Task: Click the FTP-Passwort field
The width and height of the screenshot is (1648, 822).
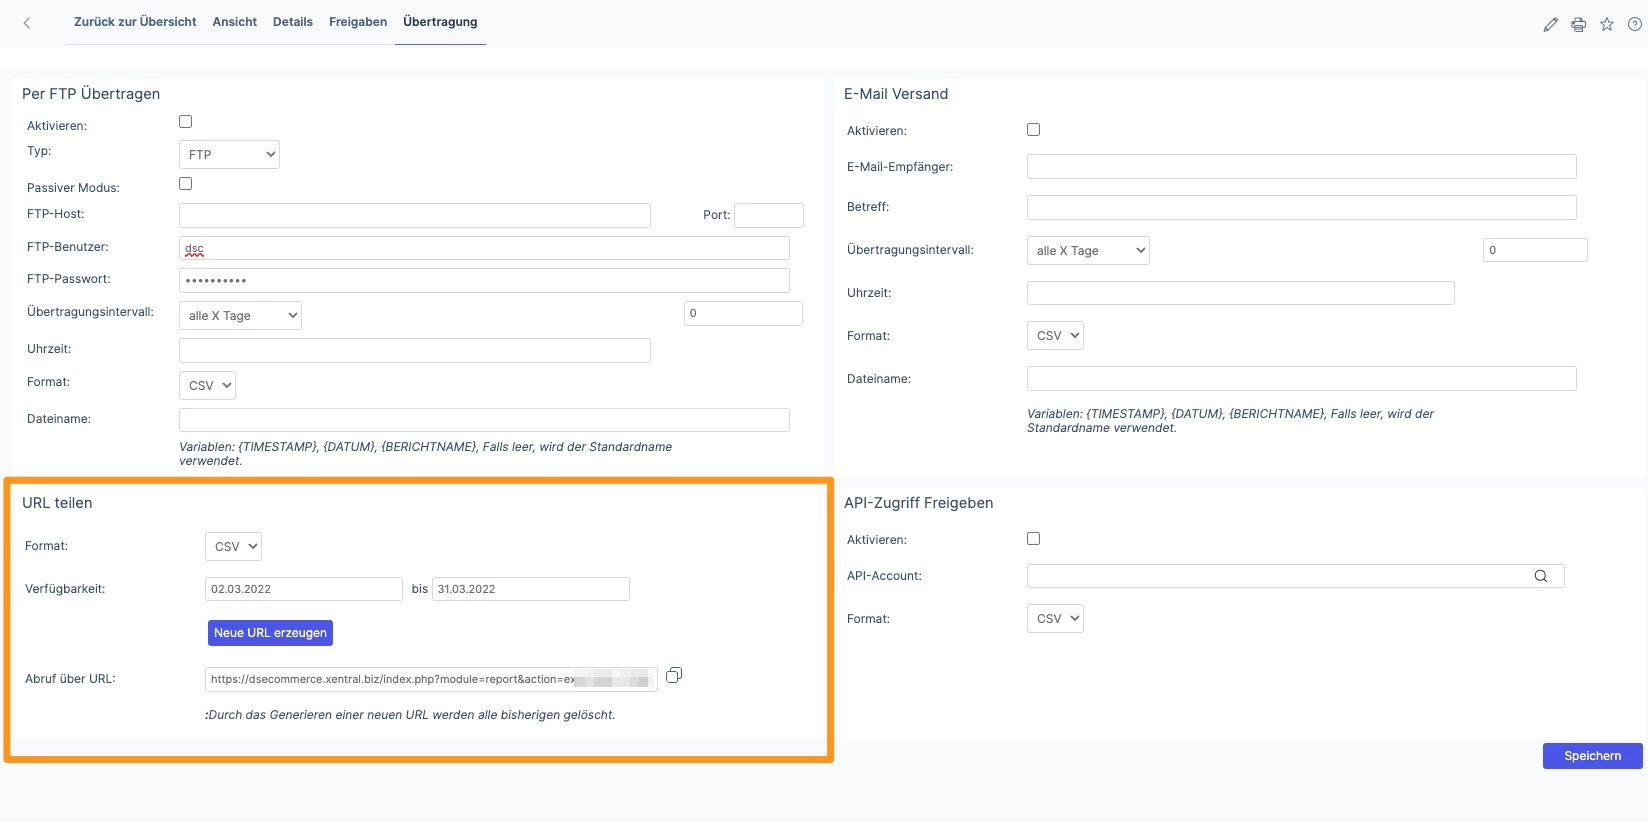Action: click(484, 280)
